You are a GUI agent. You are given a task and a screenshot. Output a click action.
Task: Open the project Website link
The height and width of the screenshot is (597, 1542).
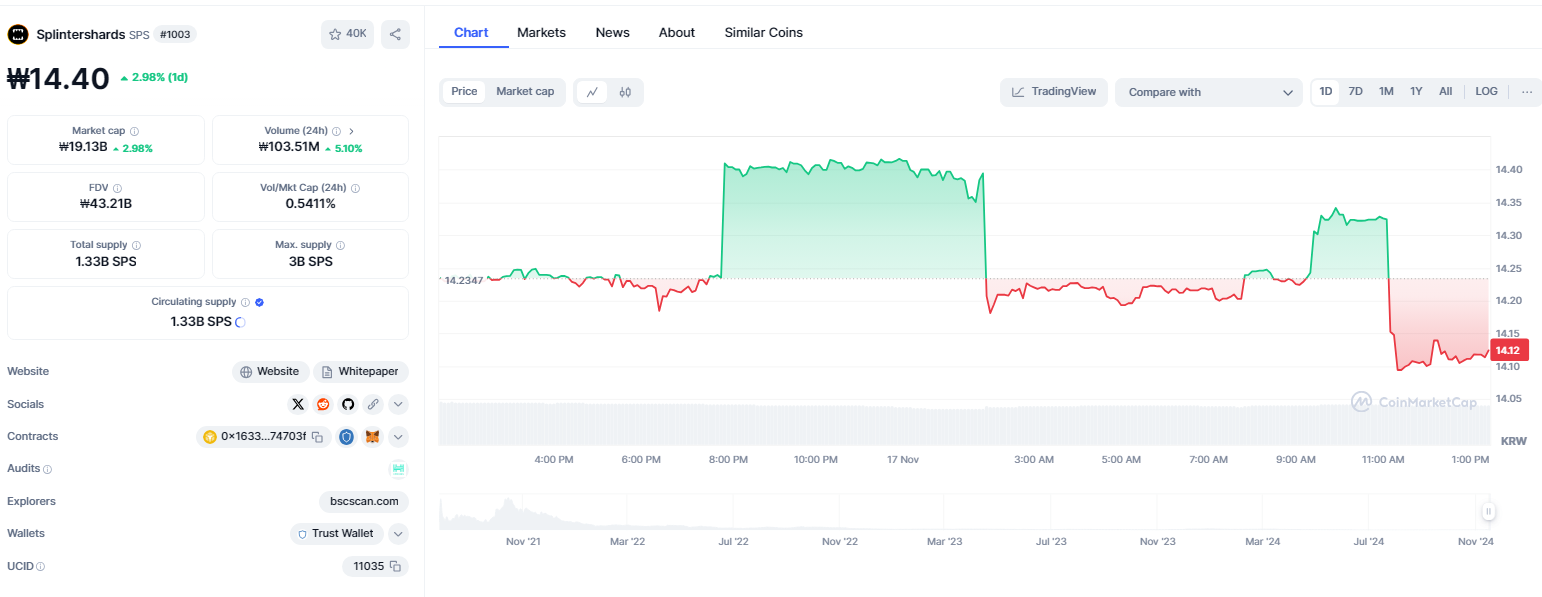(x=270, y=372)
